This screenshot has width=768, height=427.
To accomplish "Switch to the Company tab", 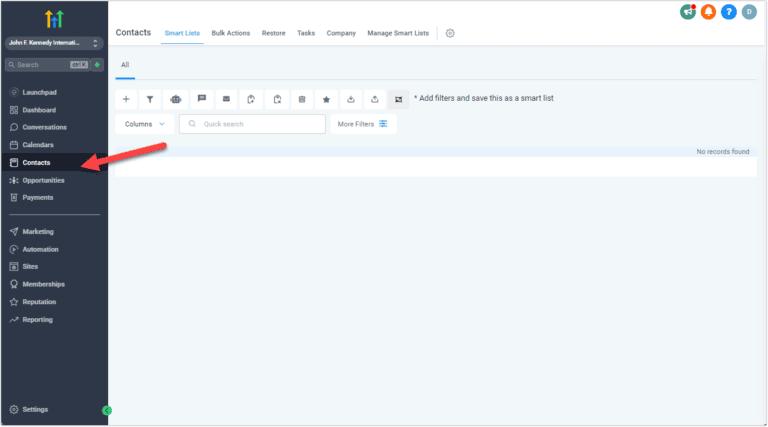I will click(x=341, y=33).
